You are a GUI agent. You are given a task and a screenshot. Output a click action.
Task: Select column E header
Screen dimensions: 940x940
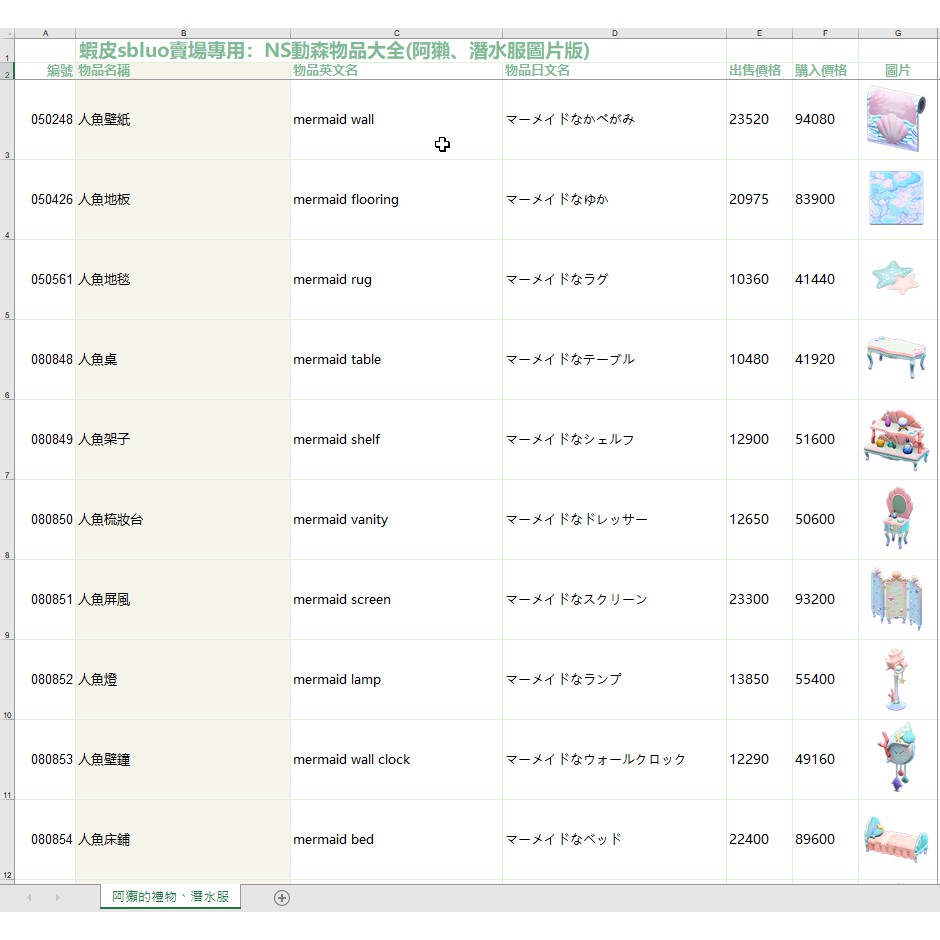click(760, 34)
